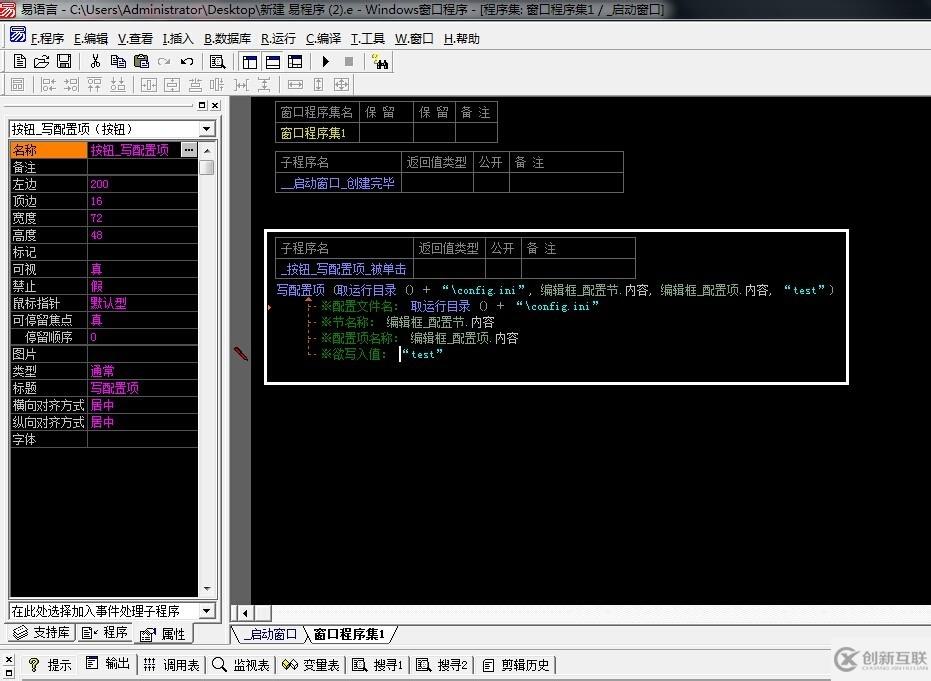Viewport: 931px width, 681px height.
Task: Switch to the 属性 tab
Action: 163,634
